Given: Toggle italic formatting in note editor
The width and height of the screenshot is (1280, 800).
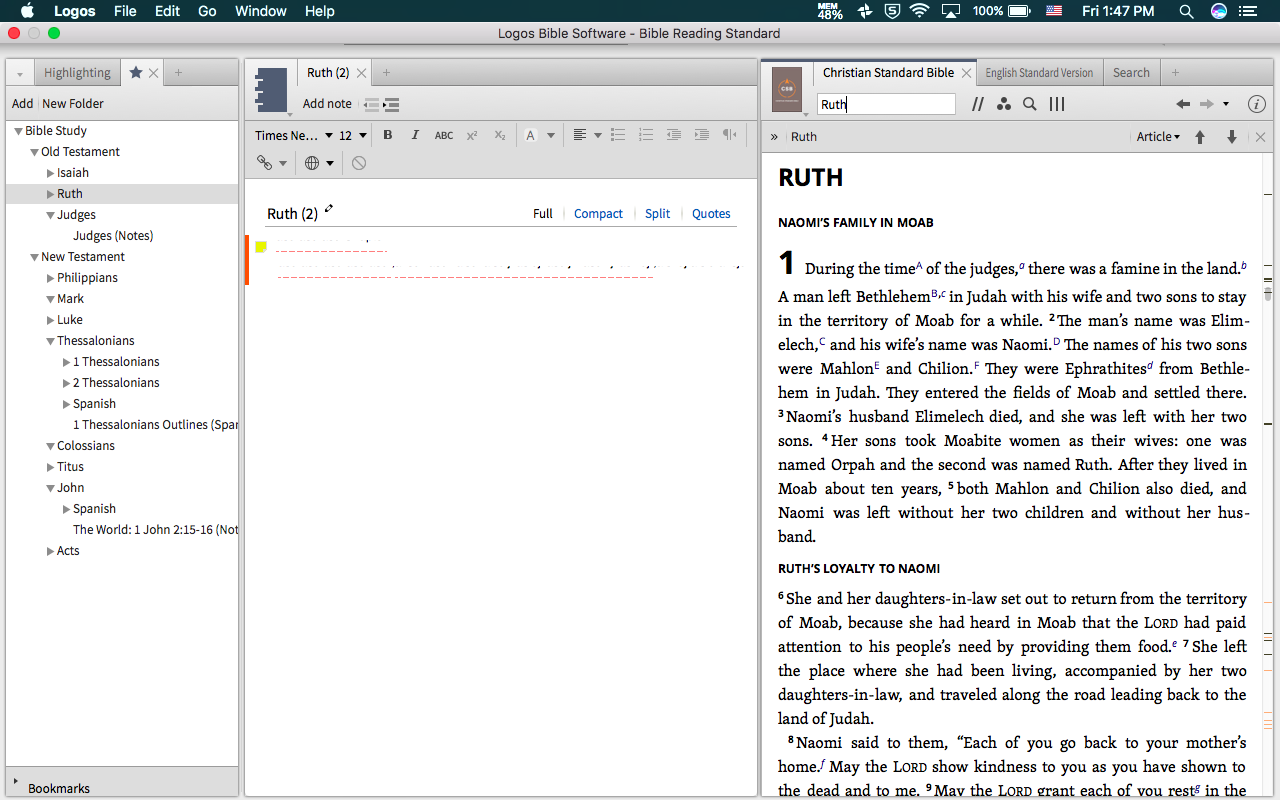Looking at the screenshot, I should pos(415,135).
